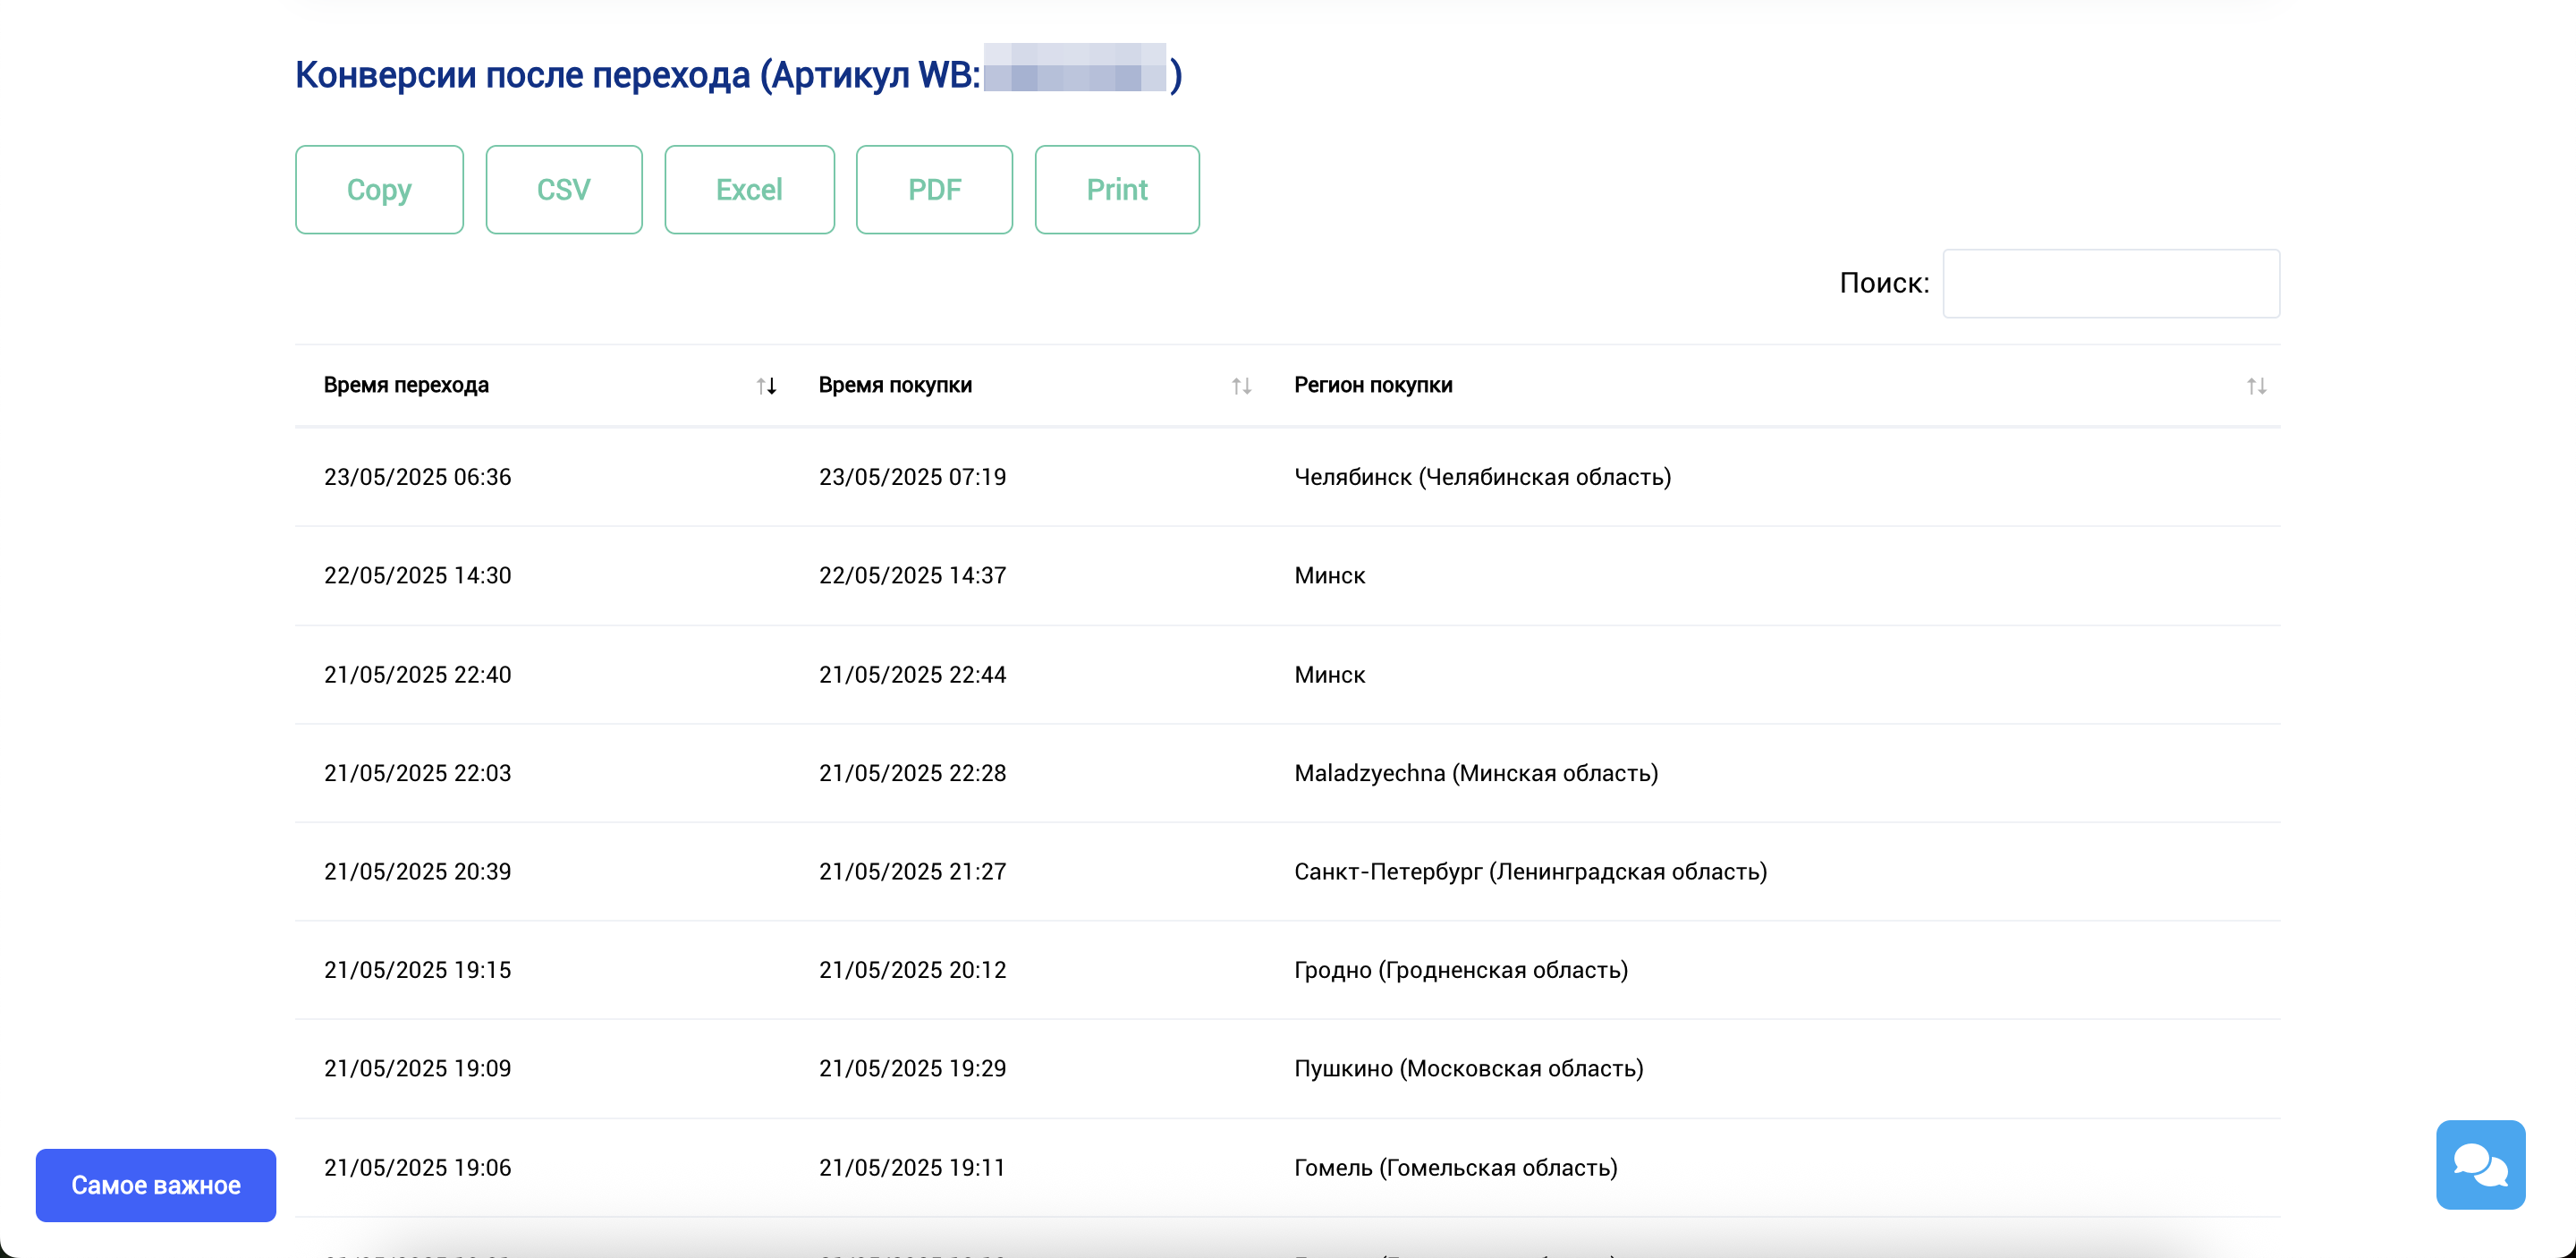2576x1258 pixels.
Task: Select Maladzyechna (Минская область) cell
Action: 1476,773
